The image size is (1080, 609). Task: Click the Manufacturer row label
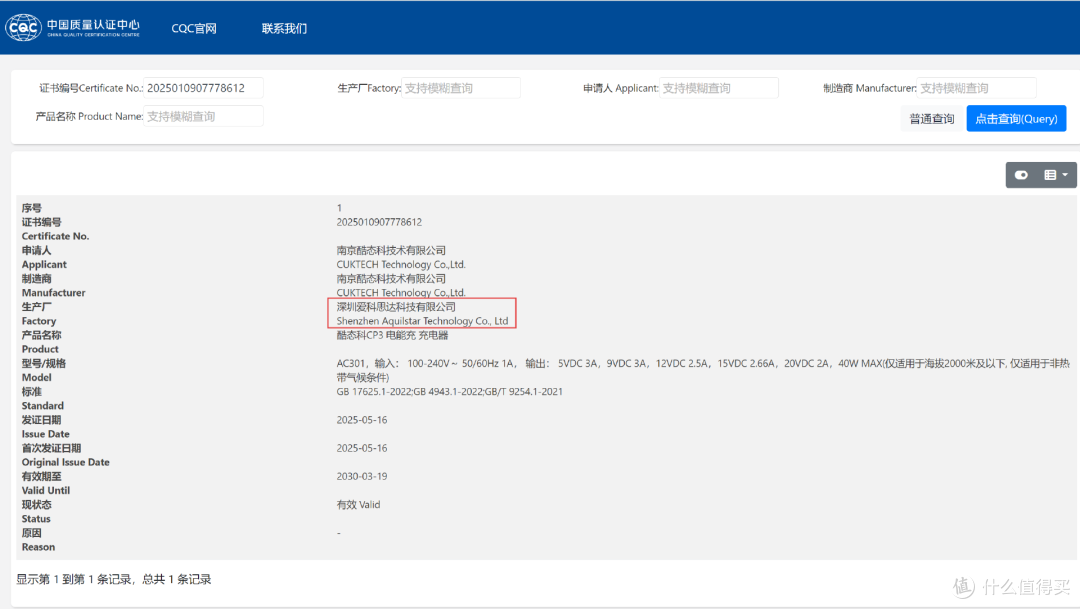53,293
